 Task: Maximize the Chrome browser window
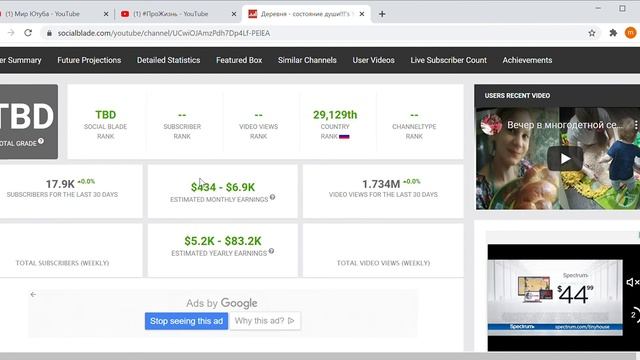(x=622, y=8)
